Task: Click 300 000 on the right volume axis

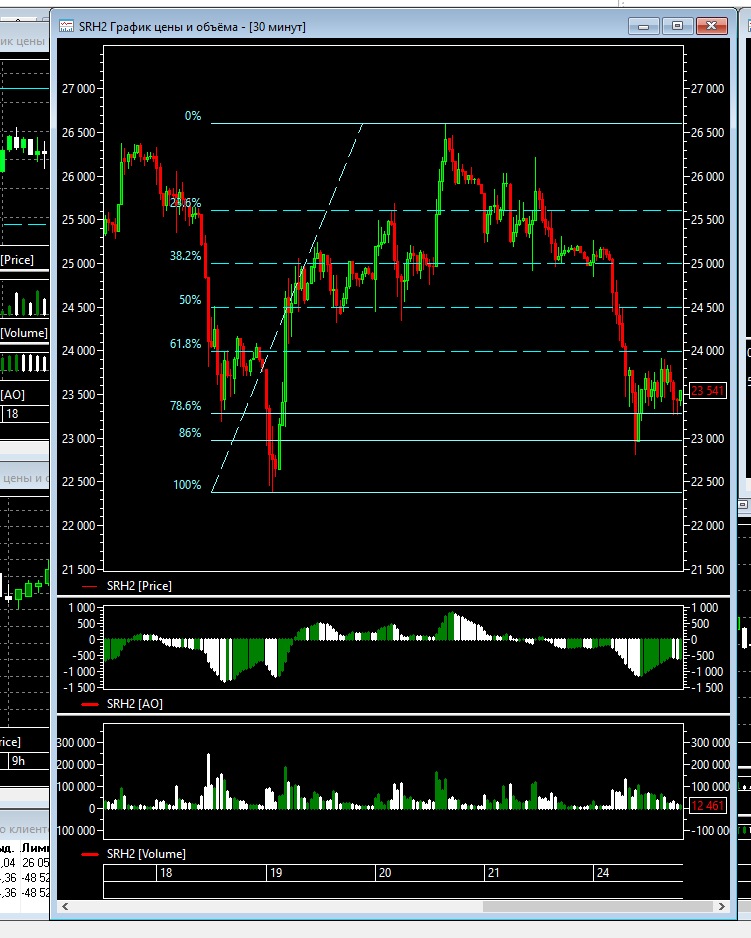Action: [710, 743]
